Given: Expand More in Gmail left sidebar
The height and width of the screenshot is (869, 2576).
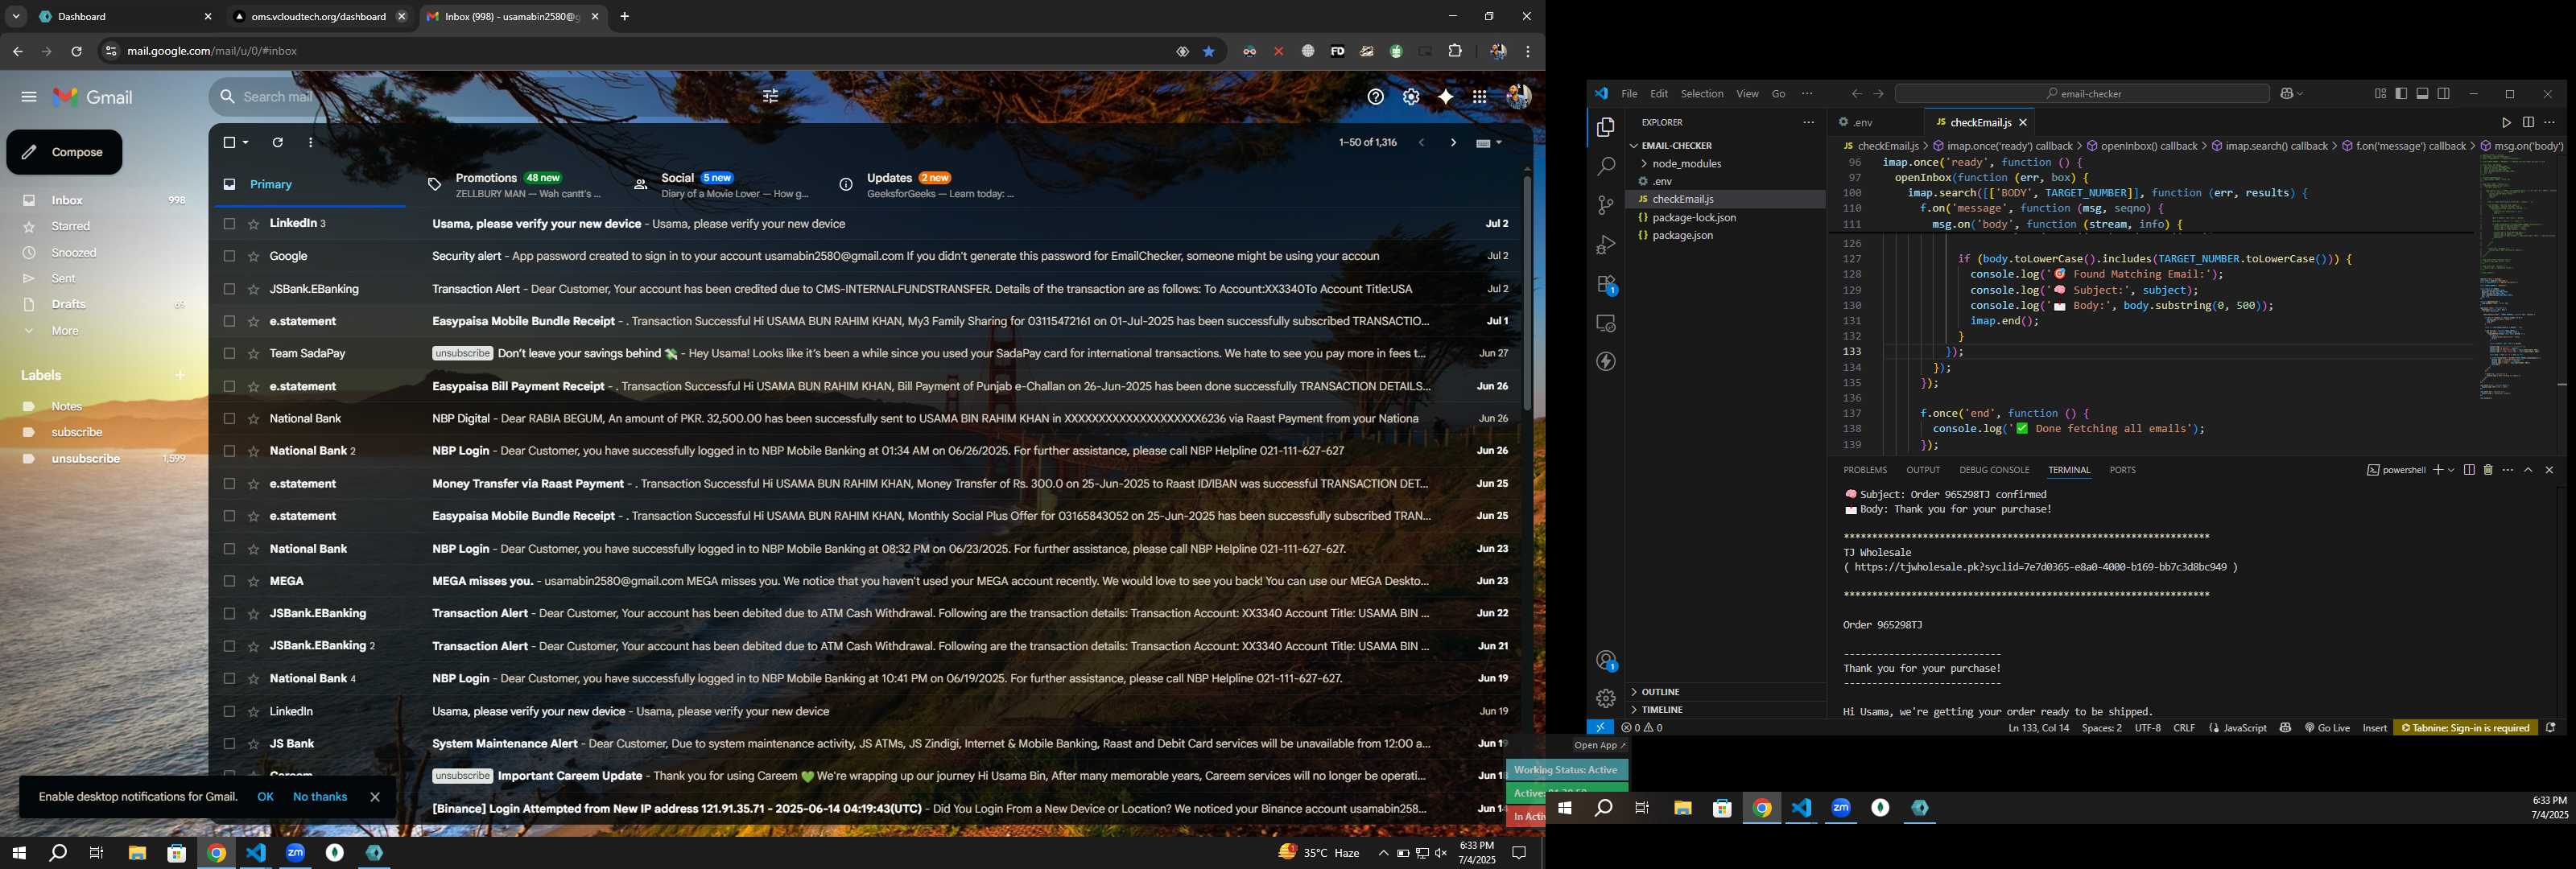Looking at the screenshot, I should tap(65, 331).
